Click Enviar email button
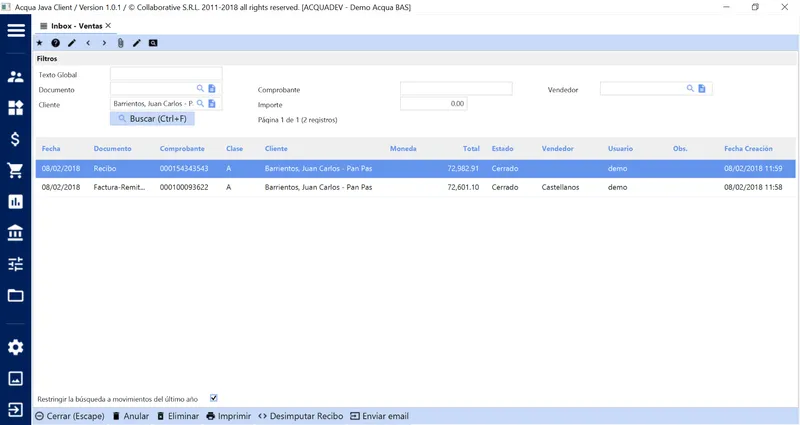The image size is (800, 425). pos(380,416)
